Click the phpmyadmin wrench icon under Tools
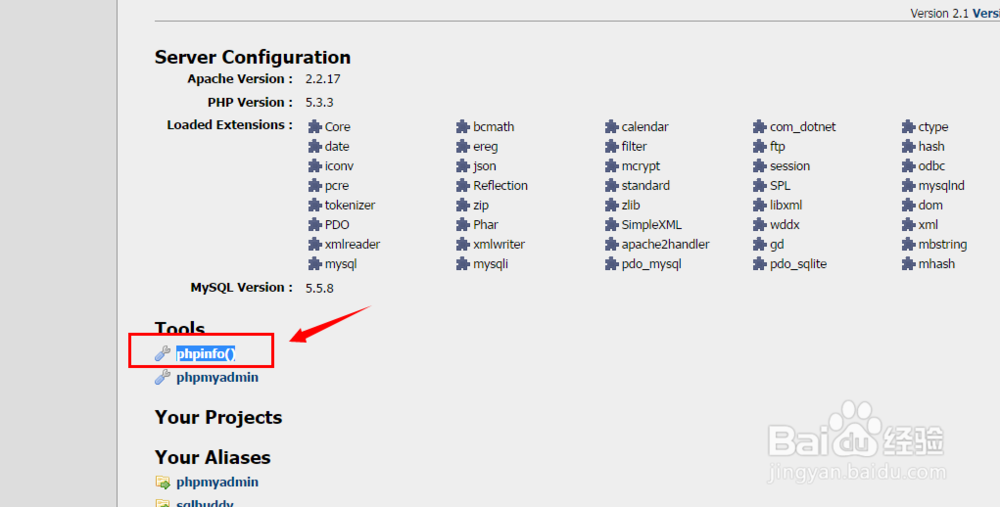This screenshot has width=1000, height=507. coord(162,378)
